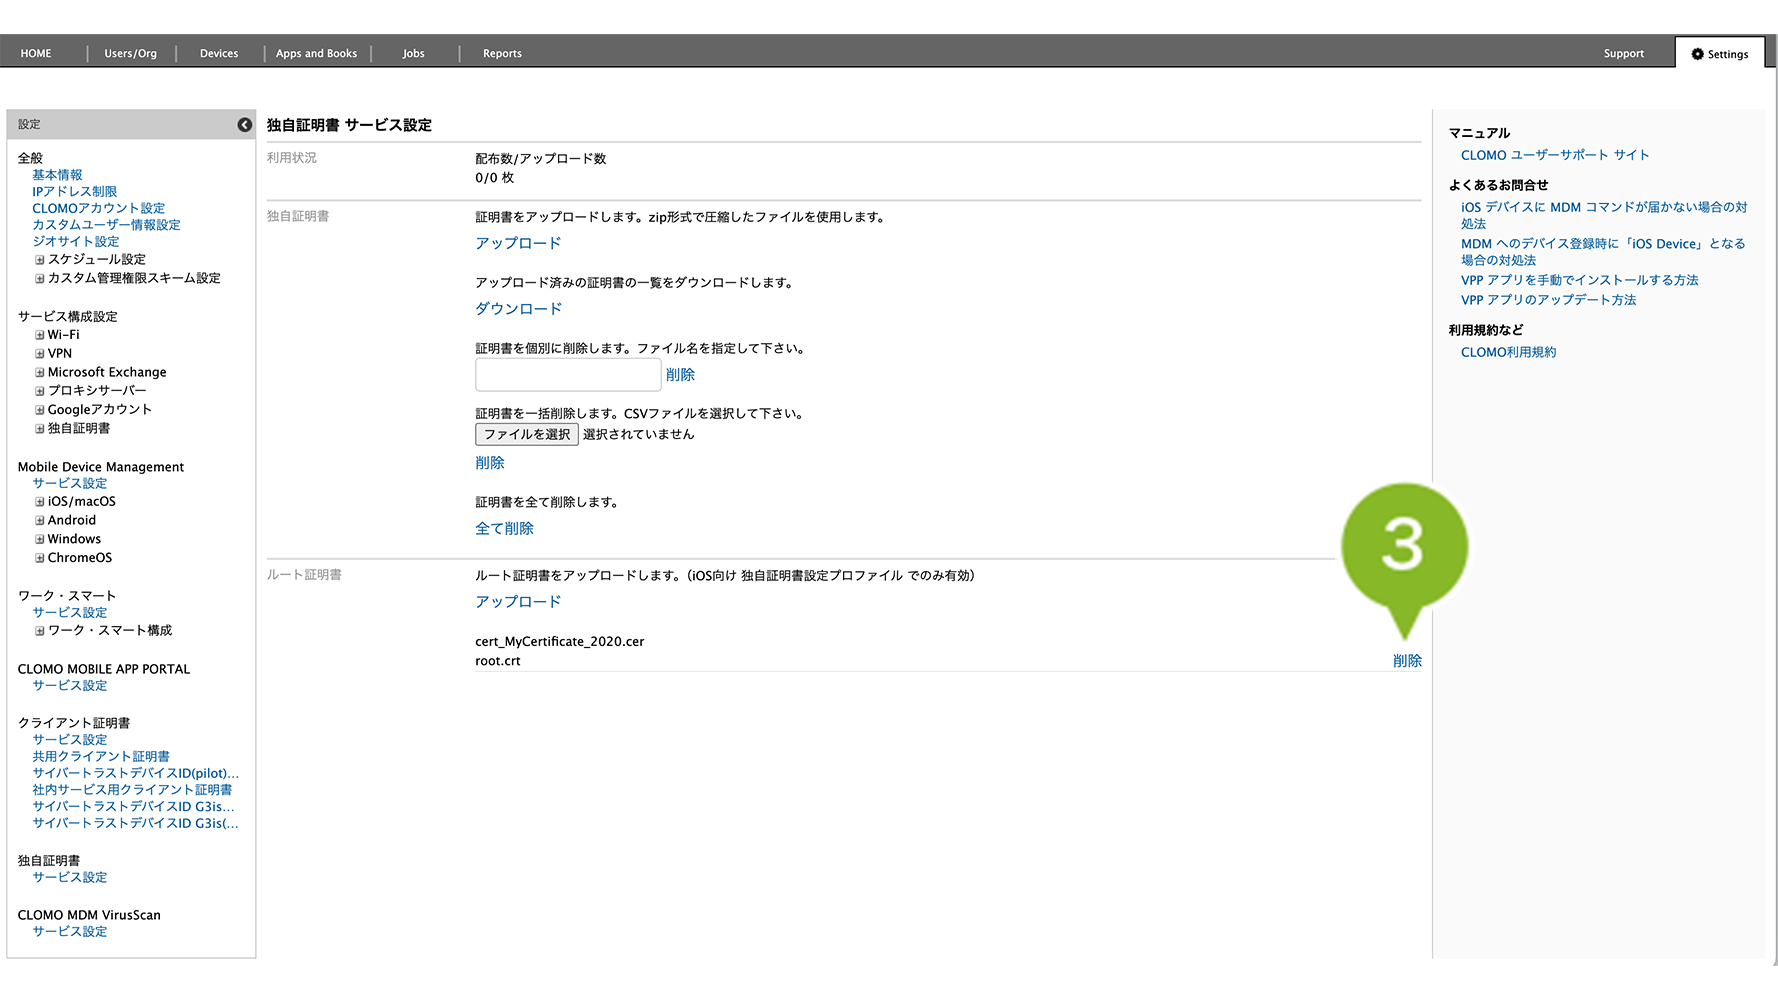This screenshot has width=1778, height=1000.
Task: Delete the root.crt certificate
Action: [1406, 661]
